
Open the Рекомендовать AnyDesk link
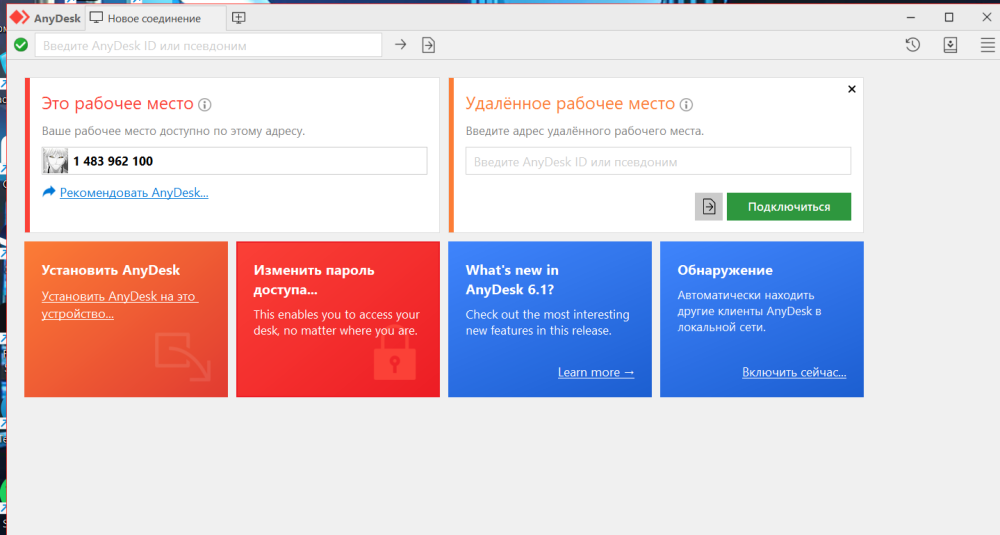tap(134, 193)
